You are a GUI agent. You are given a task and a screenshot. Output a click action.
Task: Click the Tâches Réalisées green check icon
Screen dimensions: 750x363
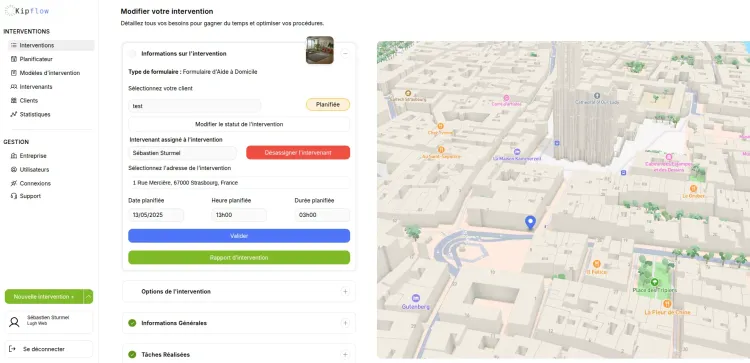132,355
